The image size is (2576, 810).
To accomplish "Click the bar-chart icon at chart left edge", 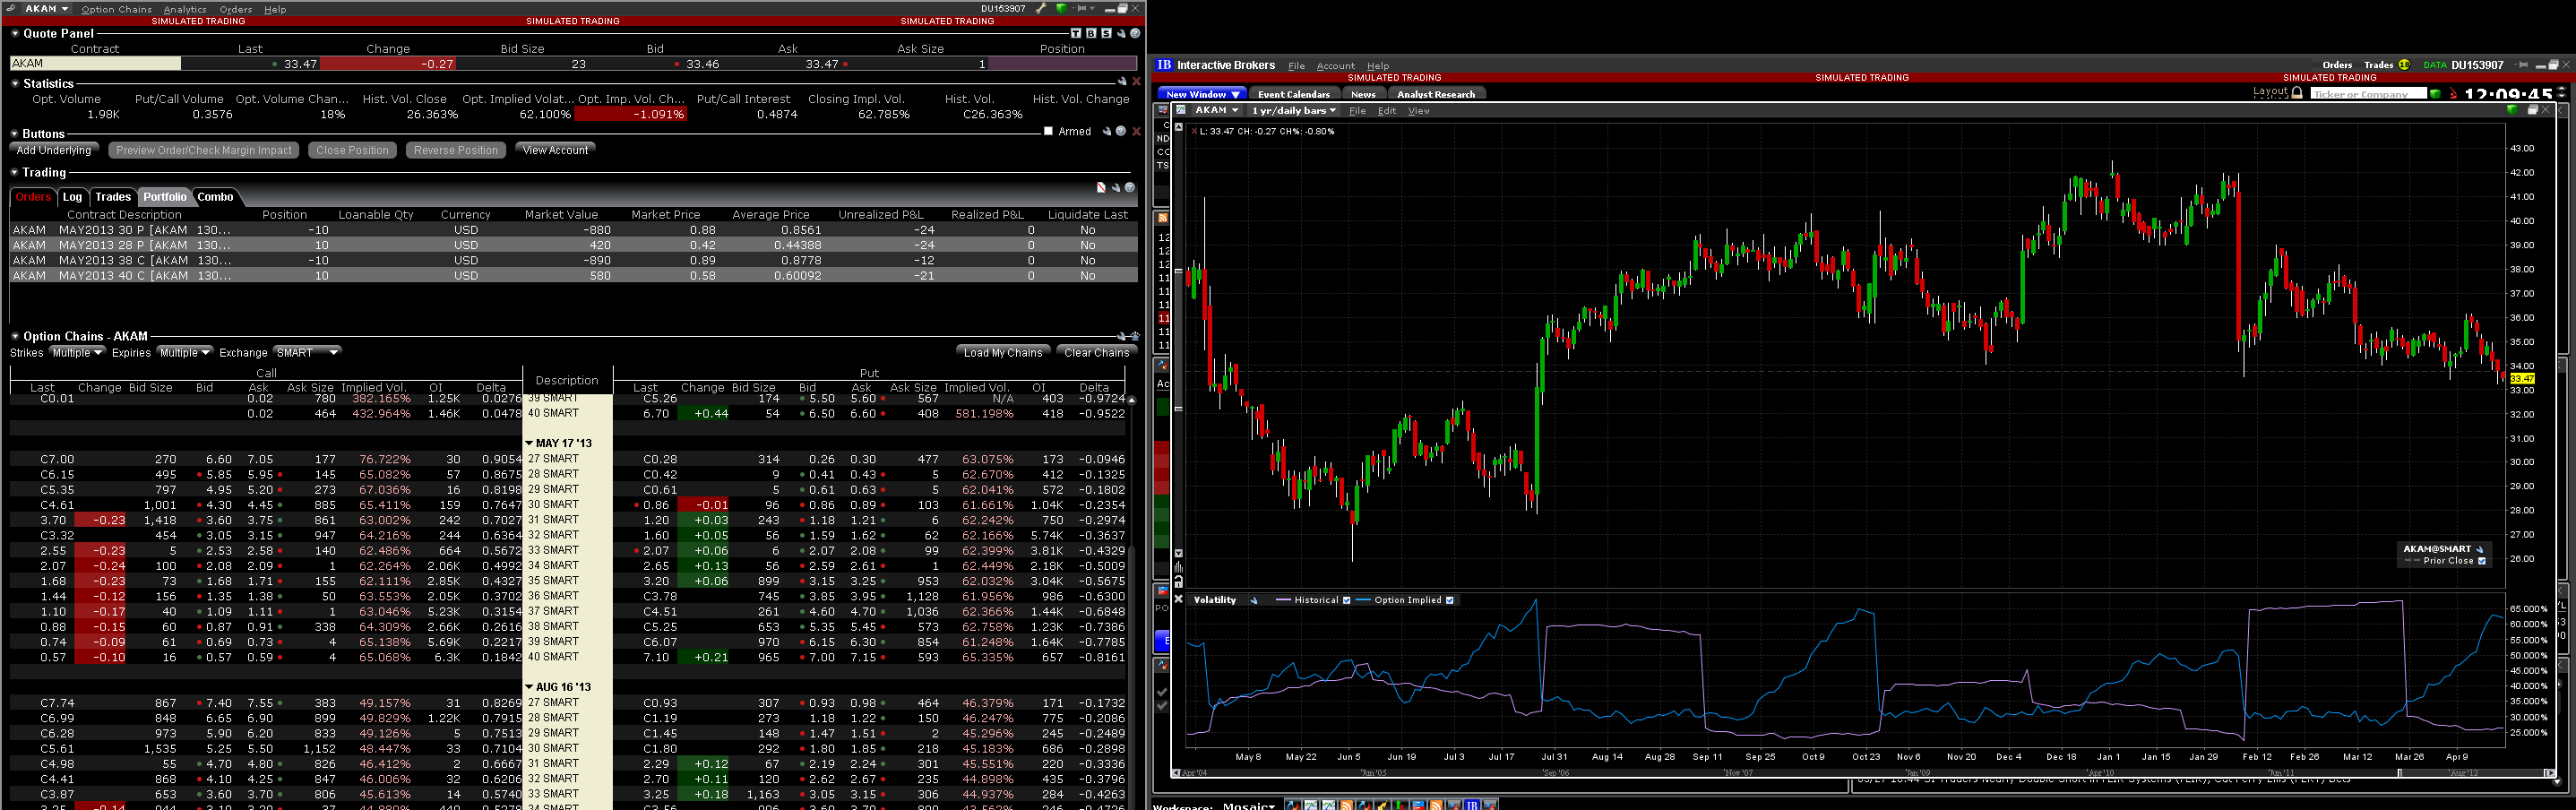I will click(1179, 567).
